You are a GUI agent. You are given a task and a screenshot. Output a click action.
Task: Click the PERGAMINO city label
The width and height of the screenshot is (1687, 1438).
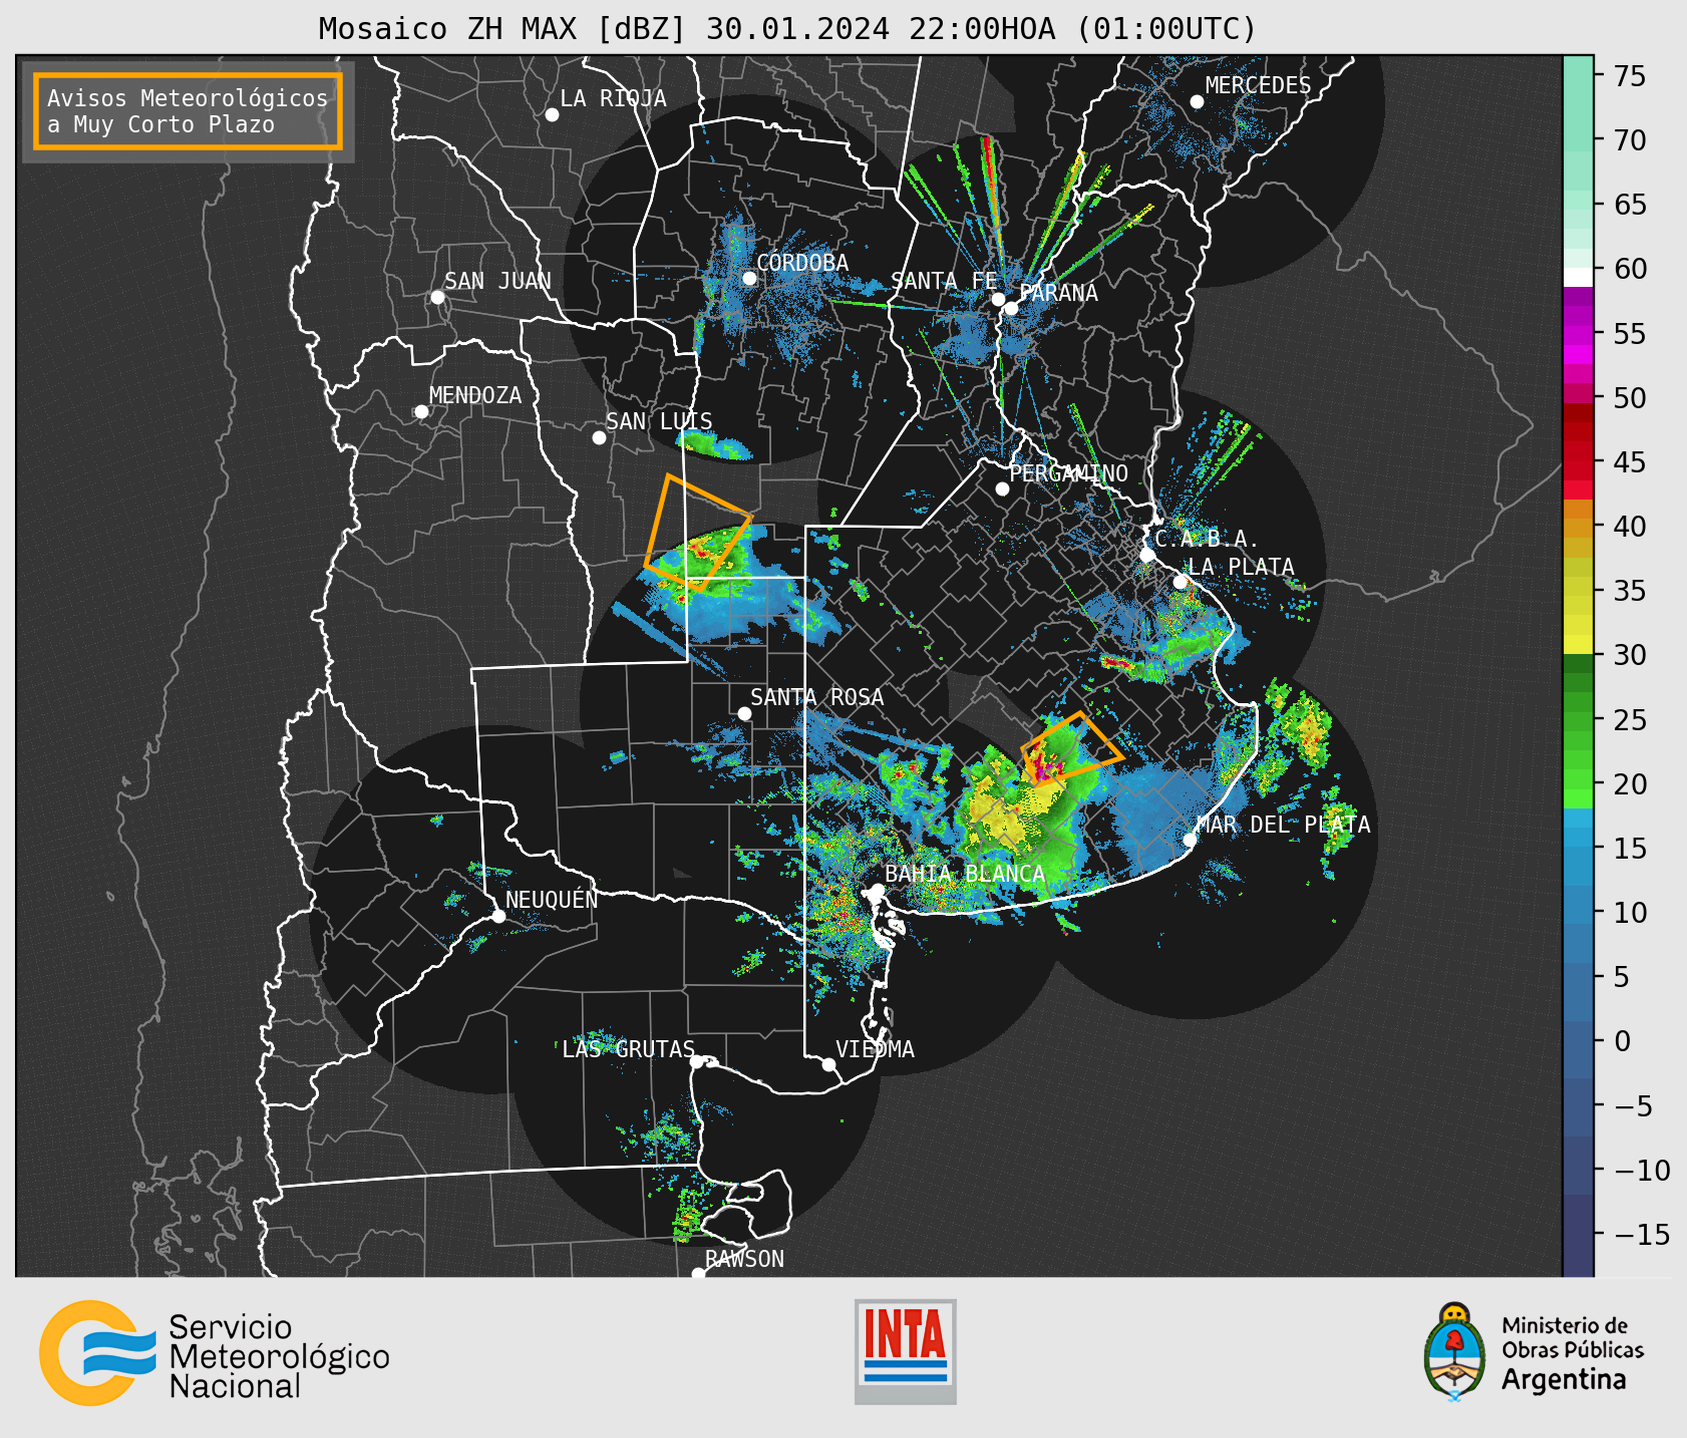1069,474
